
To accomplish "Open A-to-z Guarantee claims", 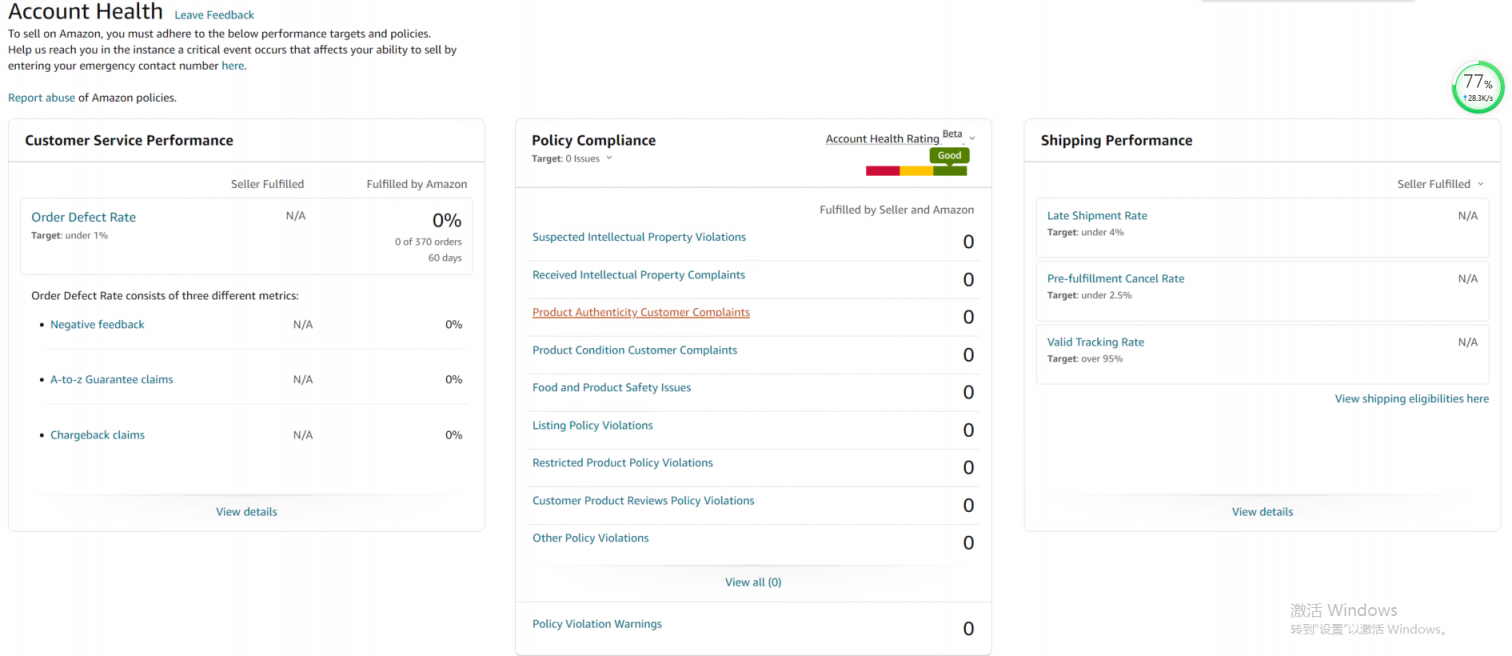I will tap(111, 380).
